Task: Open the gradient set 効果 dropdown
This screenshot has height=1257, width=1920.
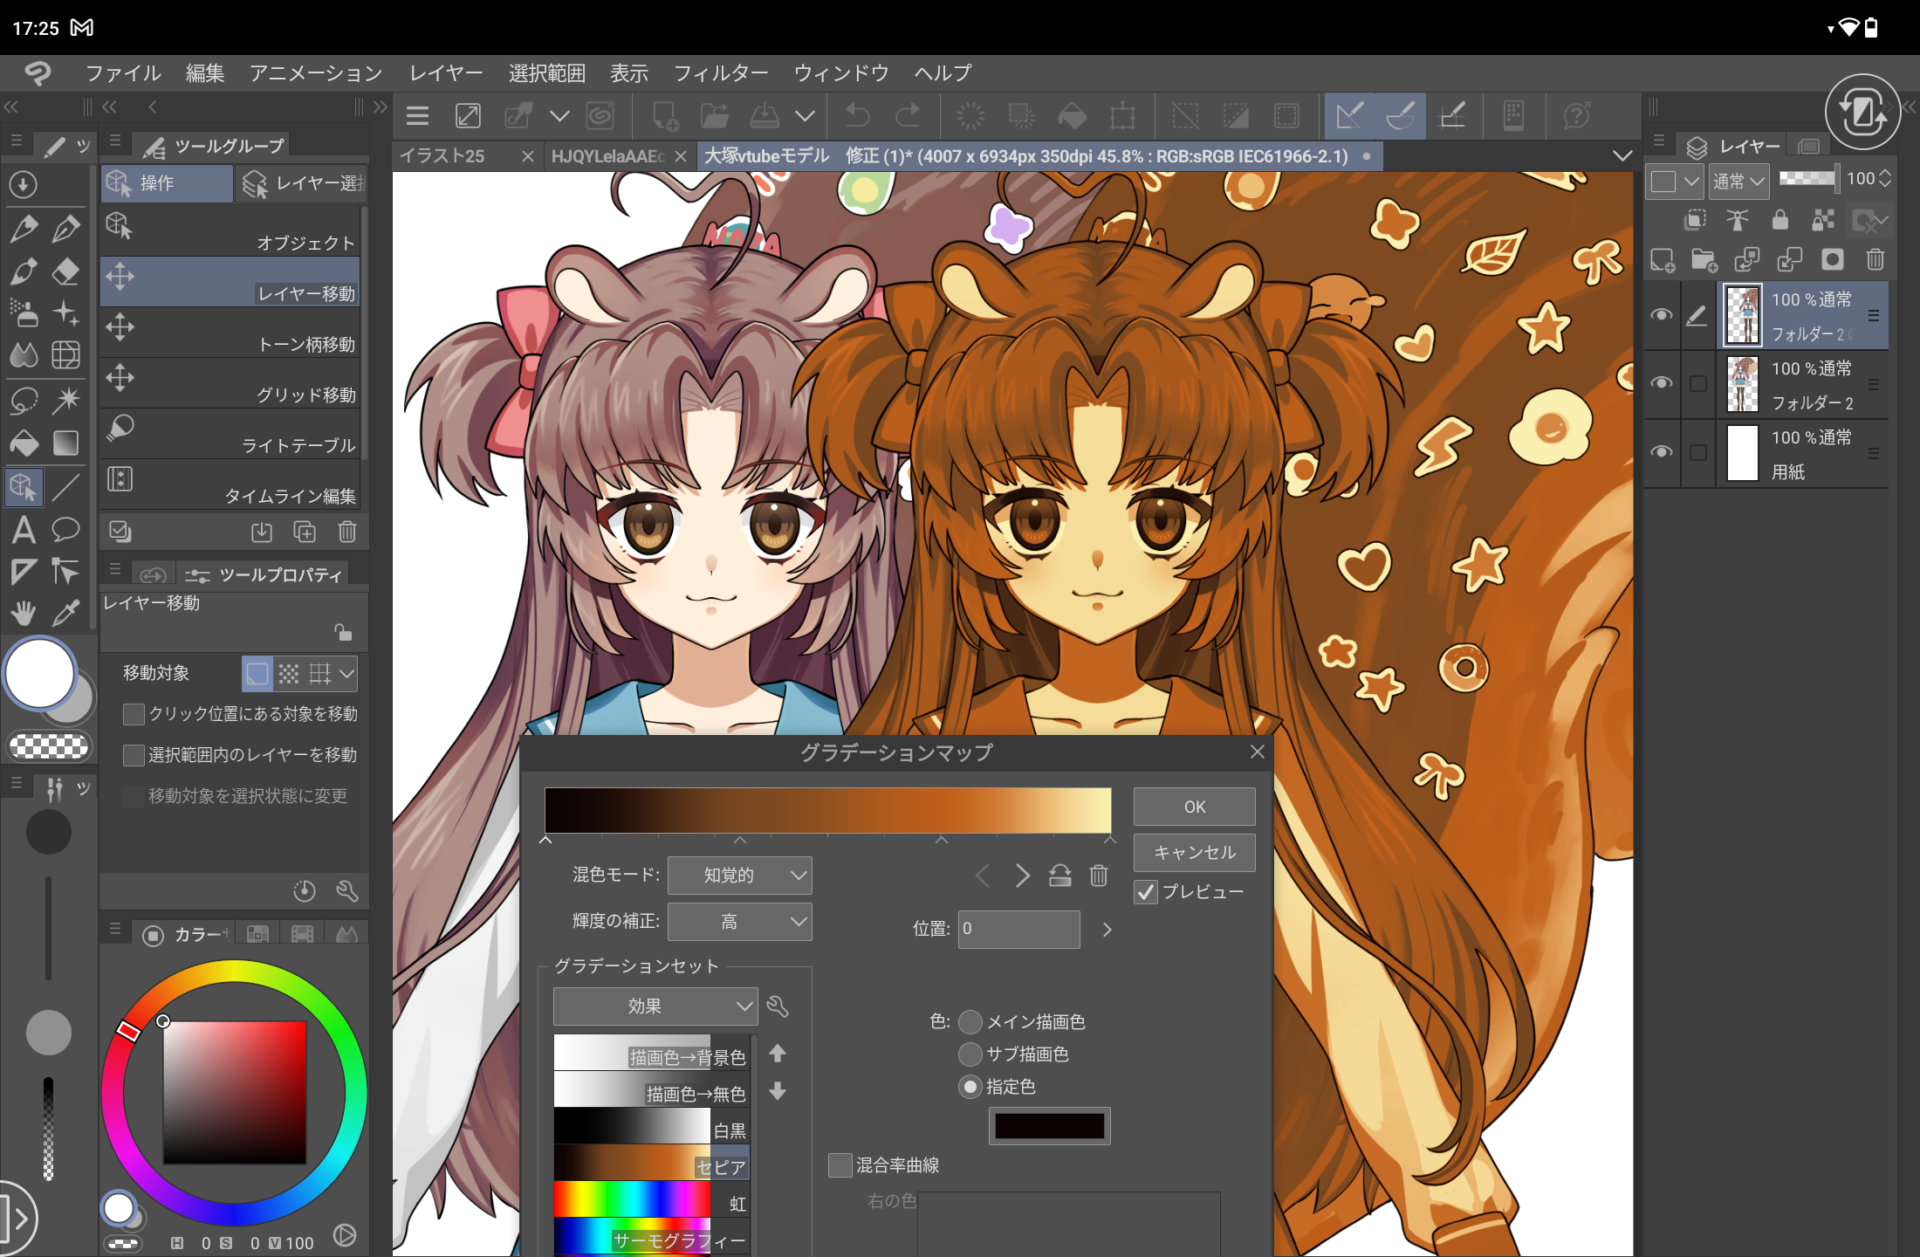Action: tap(655, 1006)
